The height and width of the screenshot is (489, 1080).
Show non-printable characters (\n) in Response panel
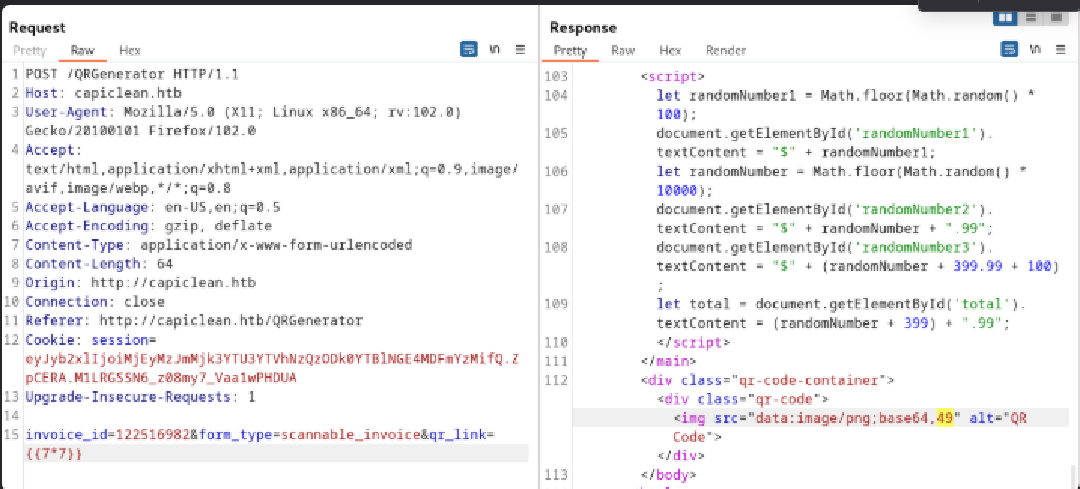[1035, 49]
